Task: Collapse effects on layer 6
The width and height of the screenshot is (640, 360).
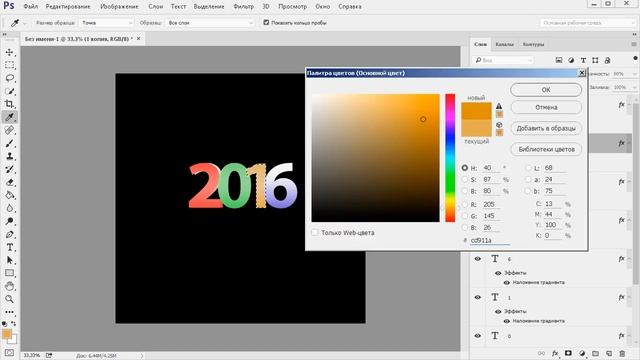Action: [630, 259]
